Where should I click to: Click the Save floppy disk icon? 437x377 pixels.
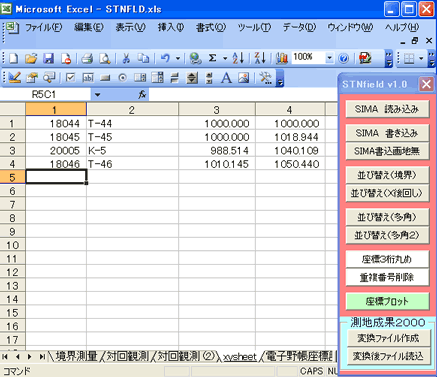click(x=49, y=59)
